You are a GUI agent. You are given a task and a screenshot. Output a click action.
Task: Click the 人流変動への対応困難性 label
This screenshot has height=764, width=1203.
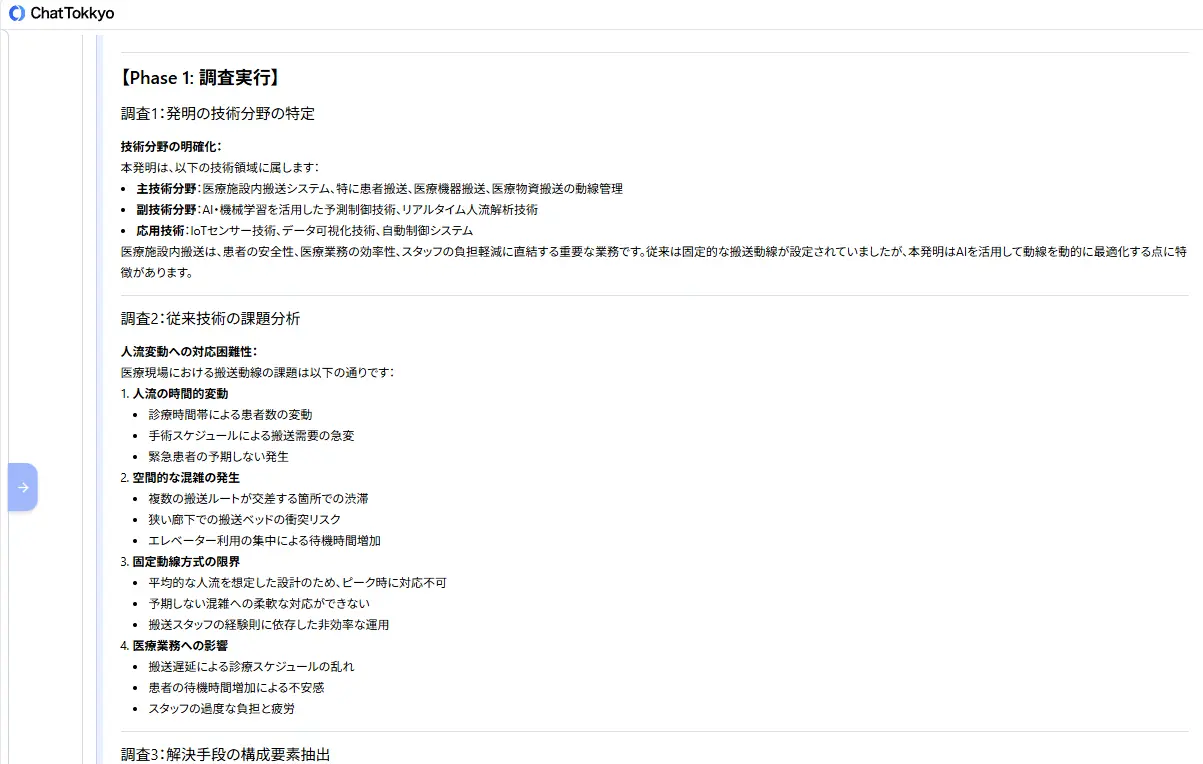point(189,351)
